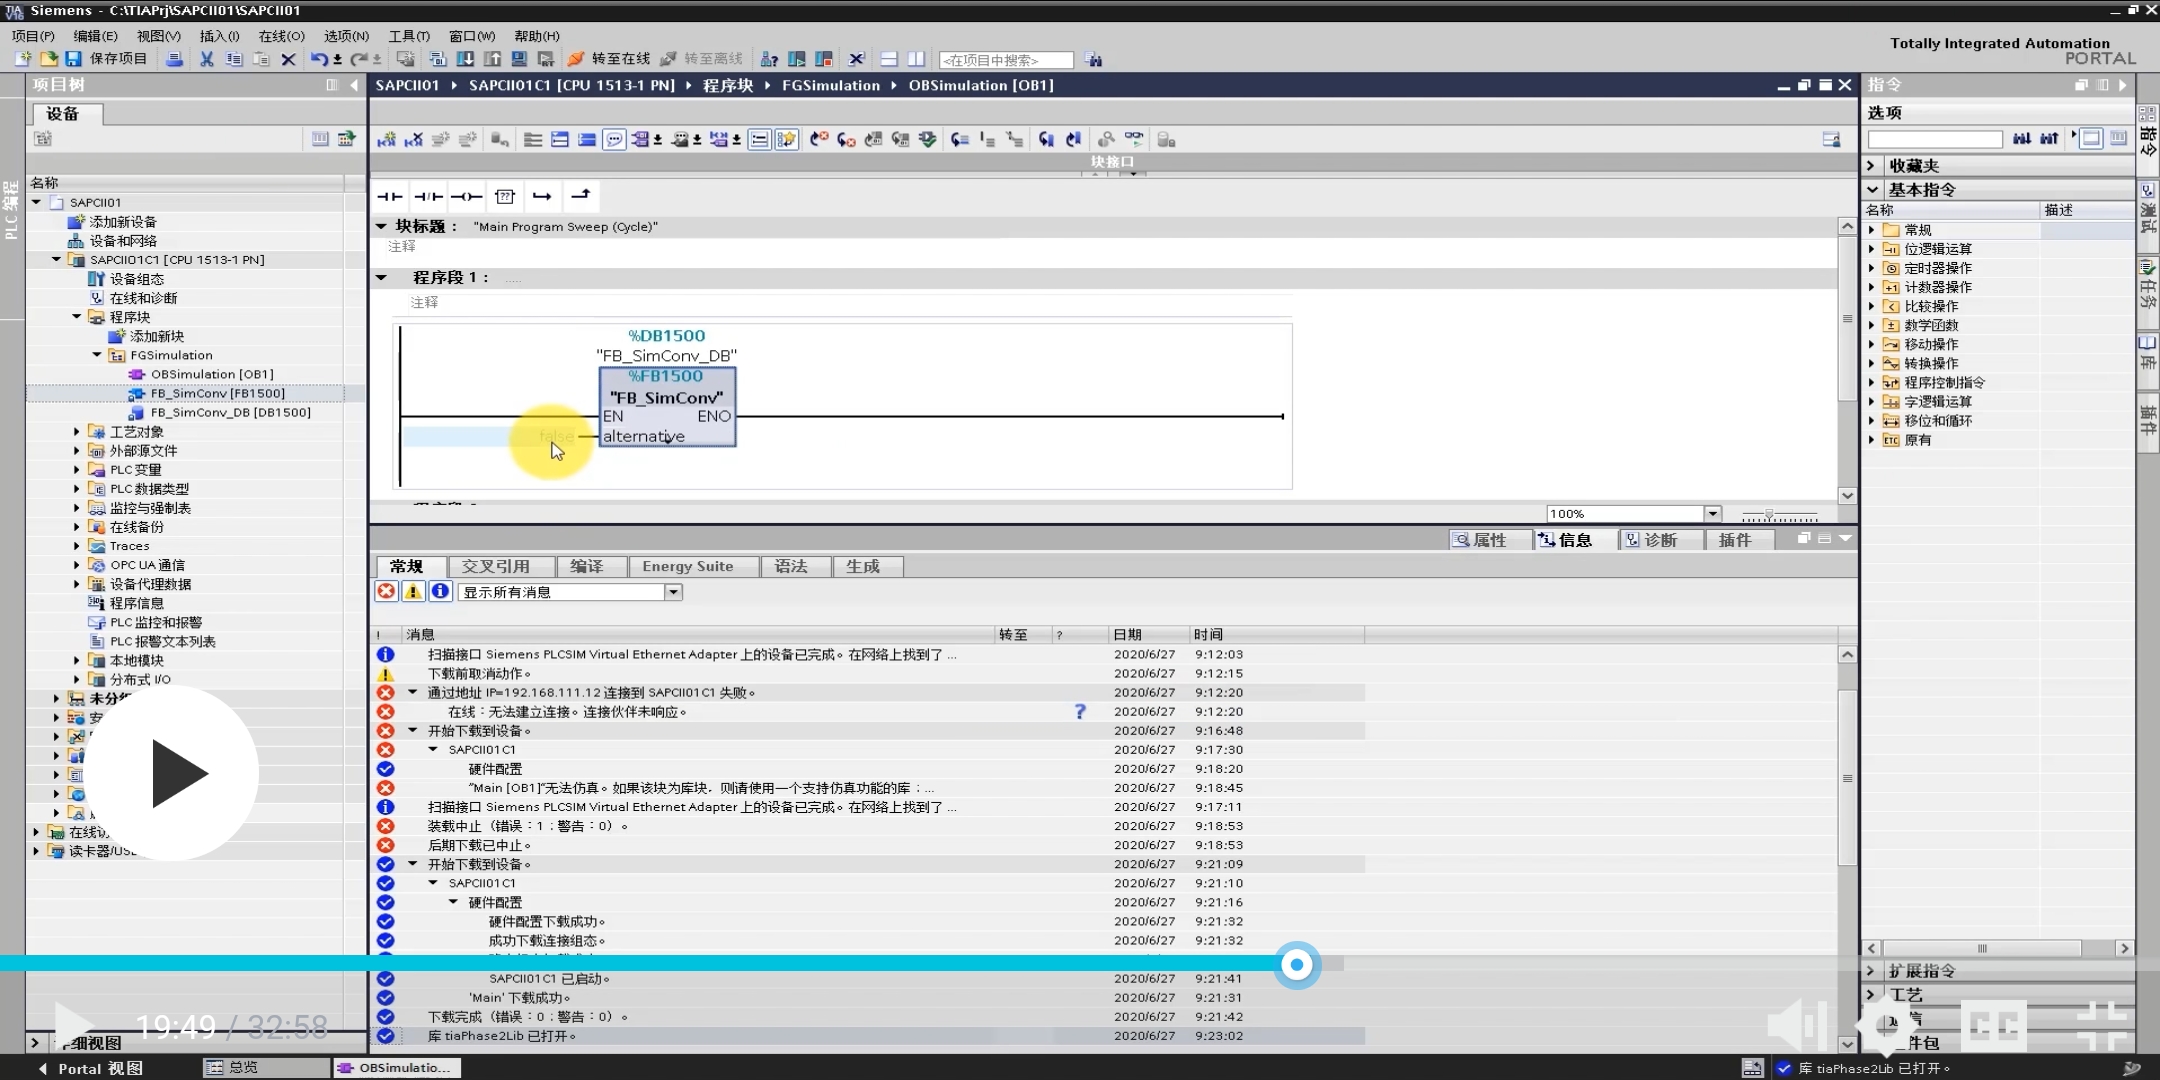
Task: Click the project search input field
Action: tap(1005, 60)
